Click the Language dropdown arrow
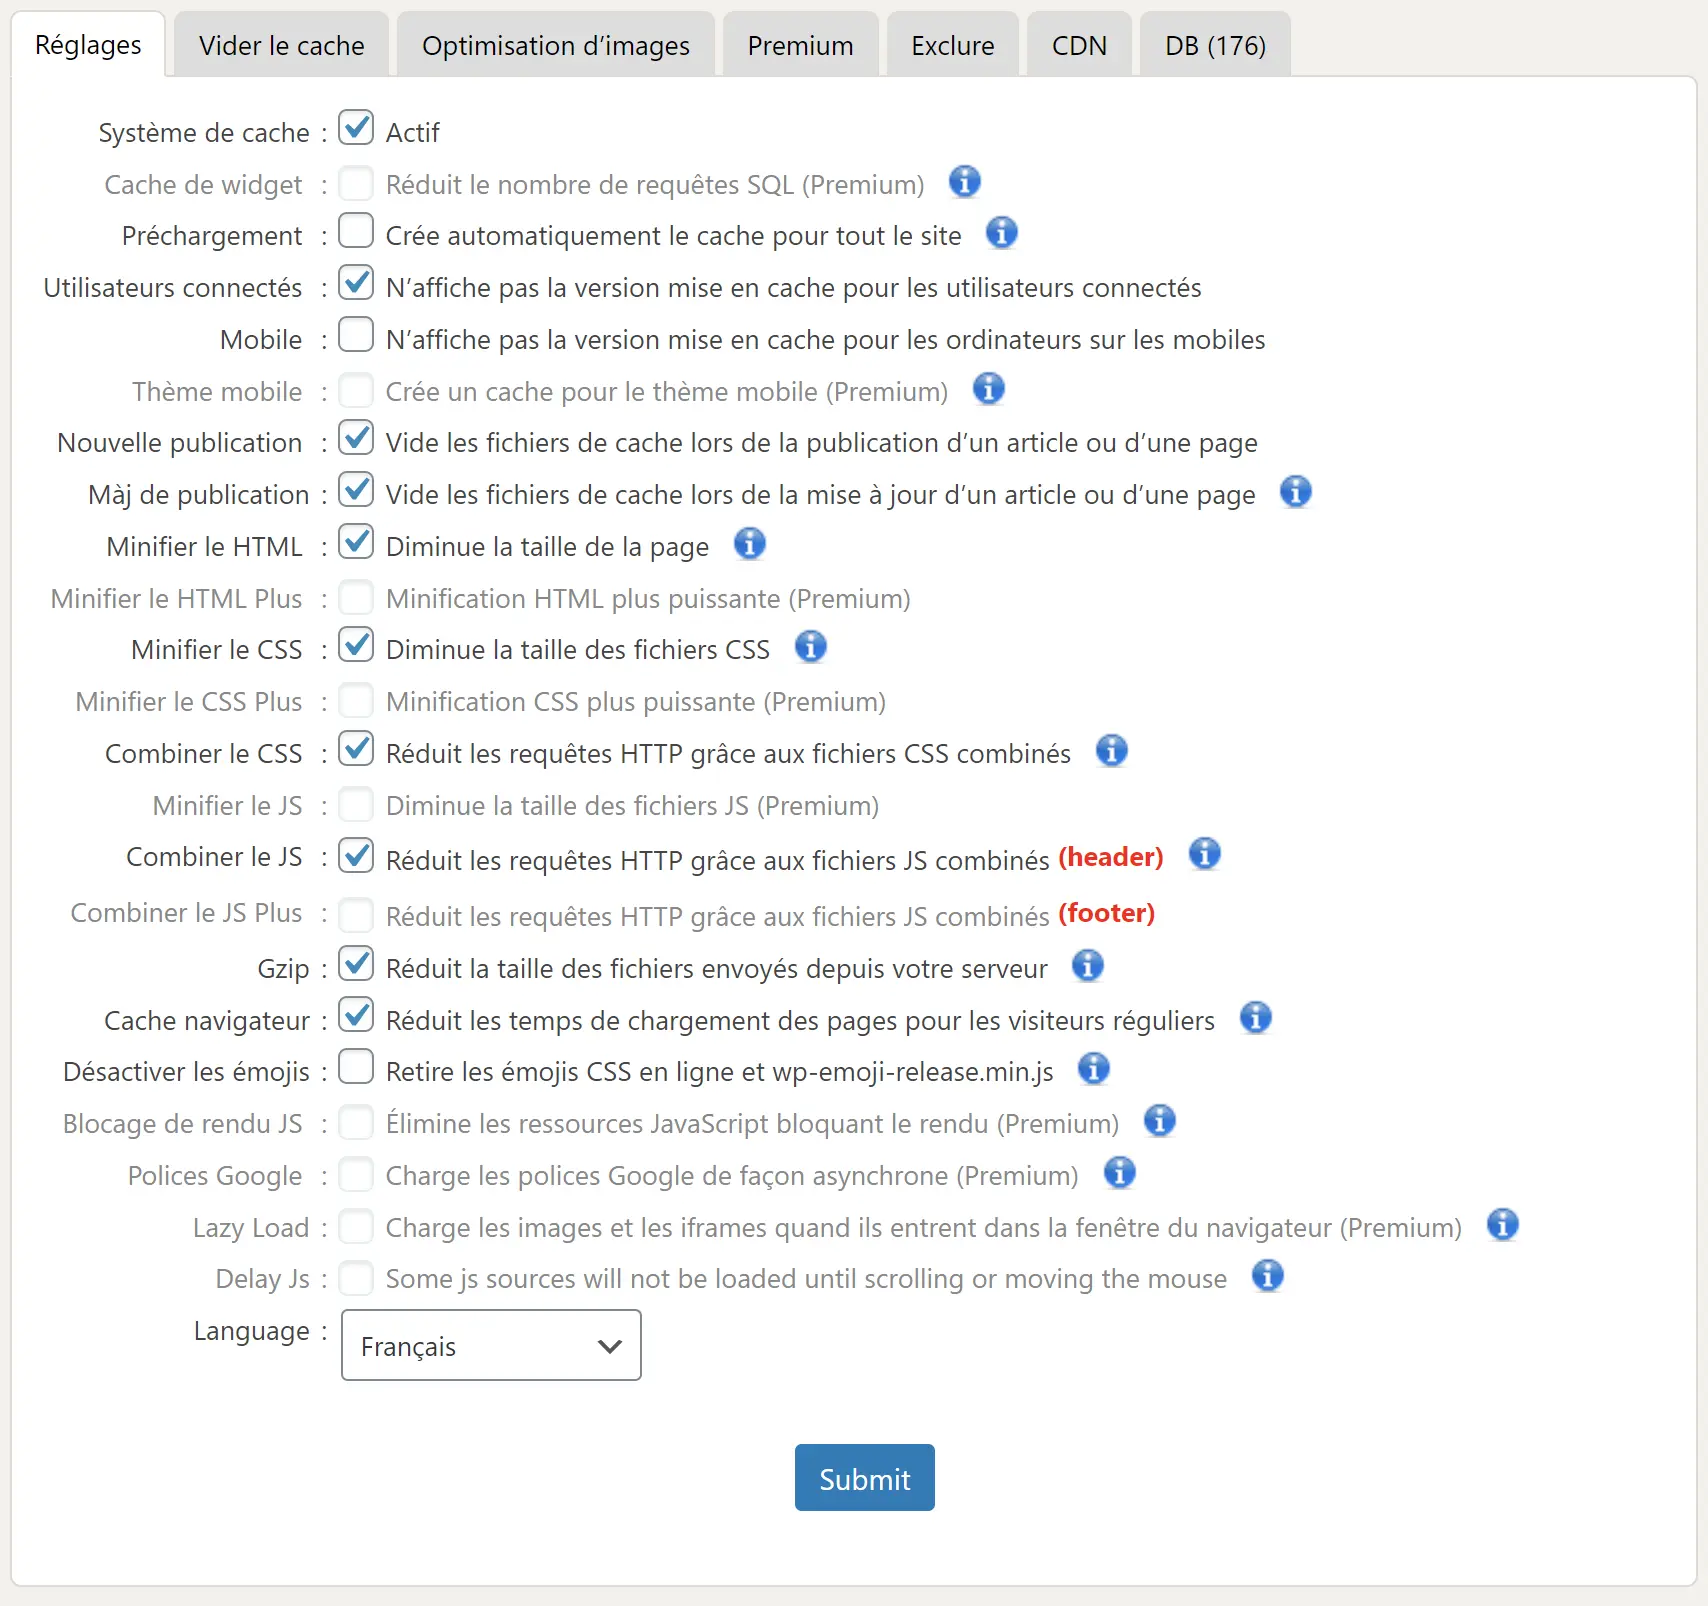 pos(611,1345)
